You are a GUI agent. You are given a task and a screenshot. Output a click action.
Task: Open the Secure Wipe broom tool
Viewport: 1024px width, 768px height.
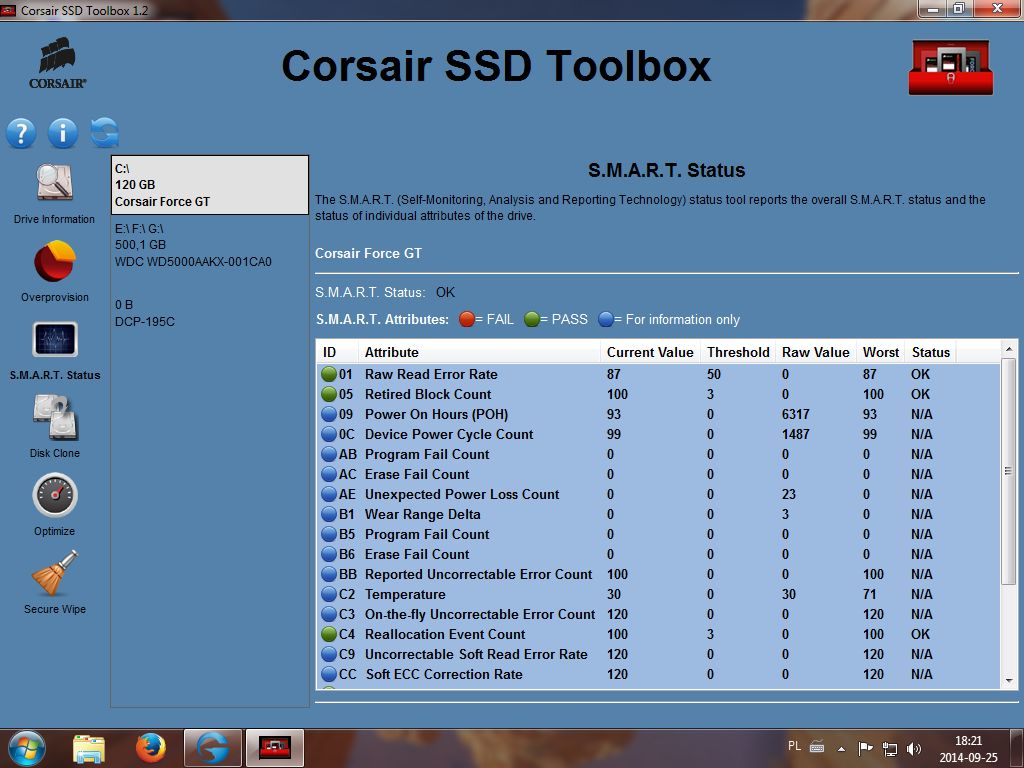54,581
